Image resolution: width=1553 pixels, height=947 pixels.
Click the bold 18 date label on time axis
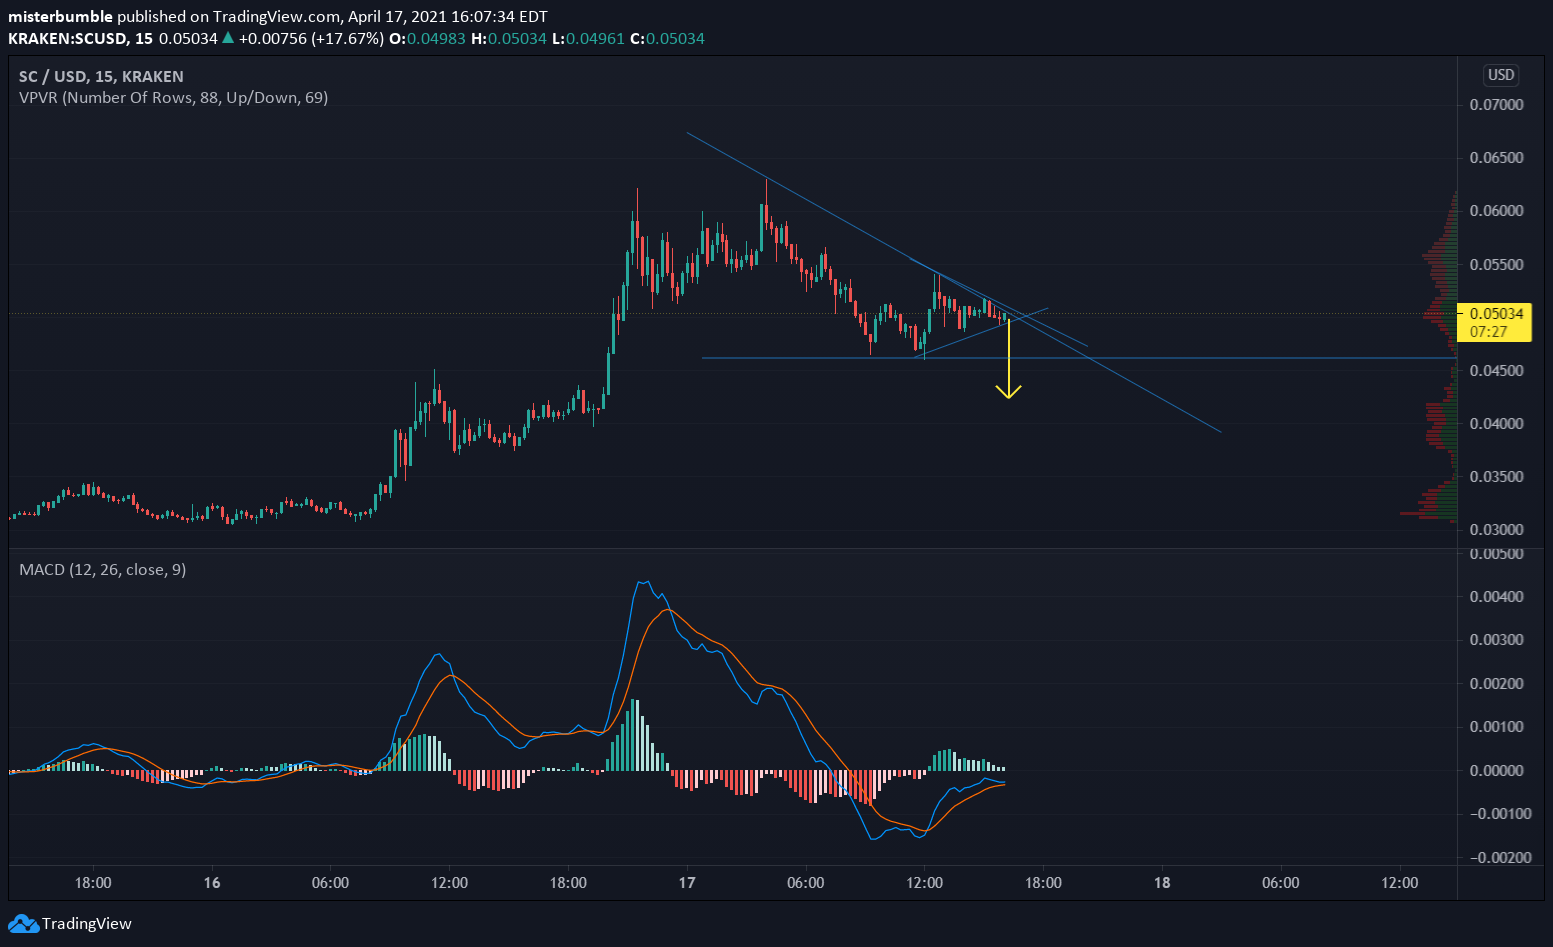[1162, 883]
